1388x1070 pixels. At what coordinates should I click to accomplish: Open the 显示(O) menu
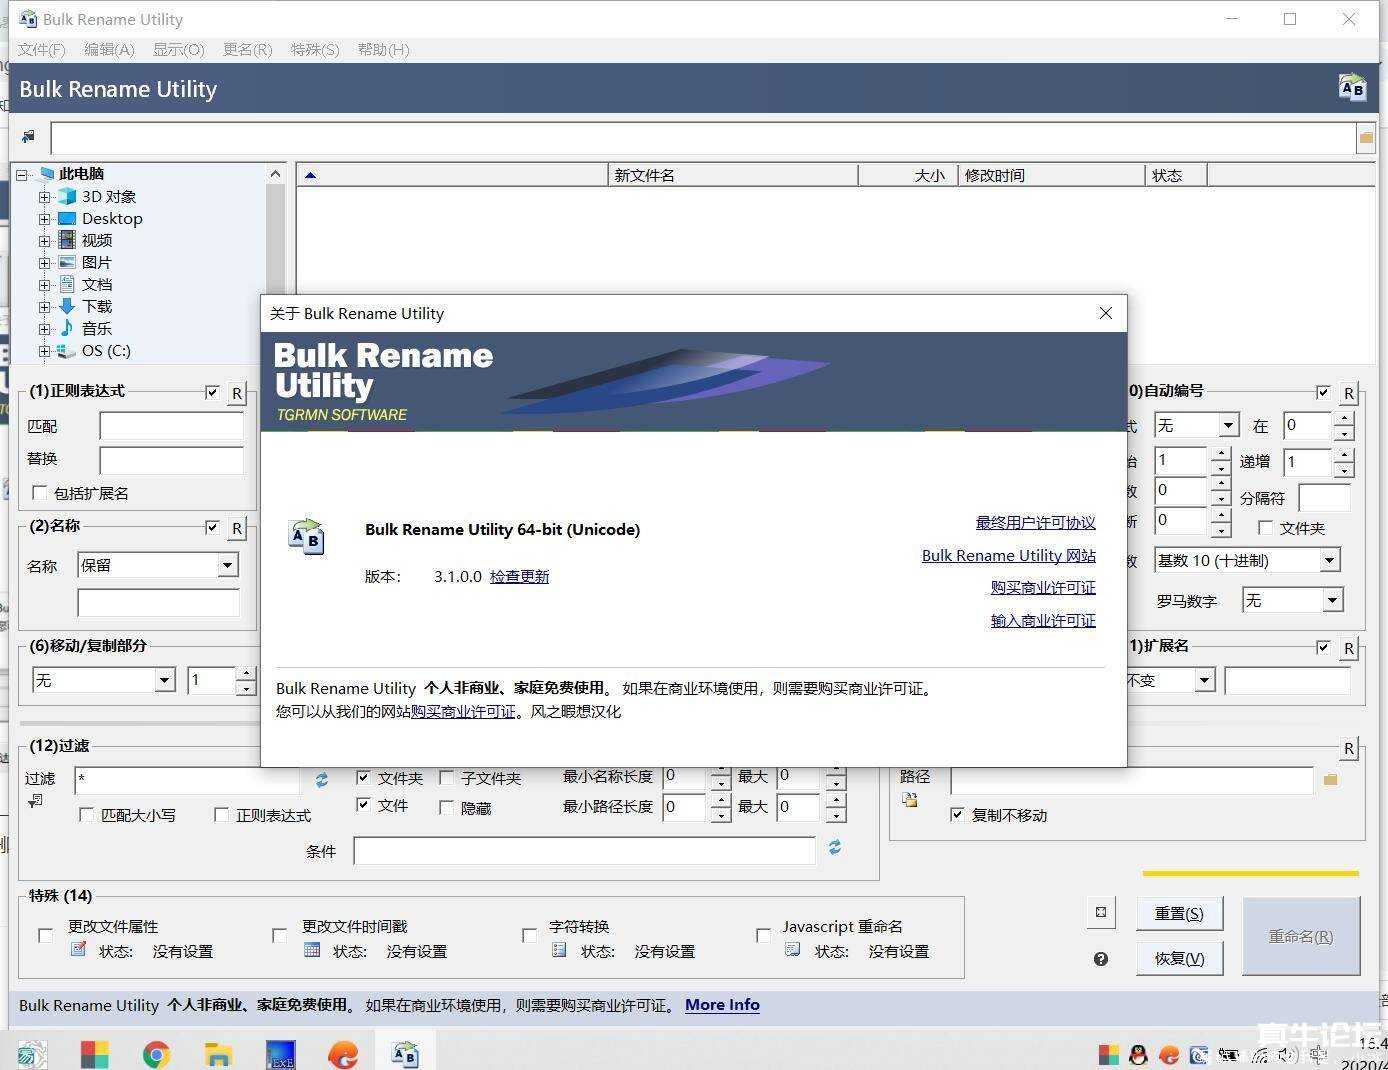[x=178, y=49]
